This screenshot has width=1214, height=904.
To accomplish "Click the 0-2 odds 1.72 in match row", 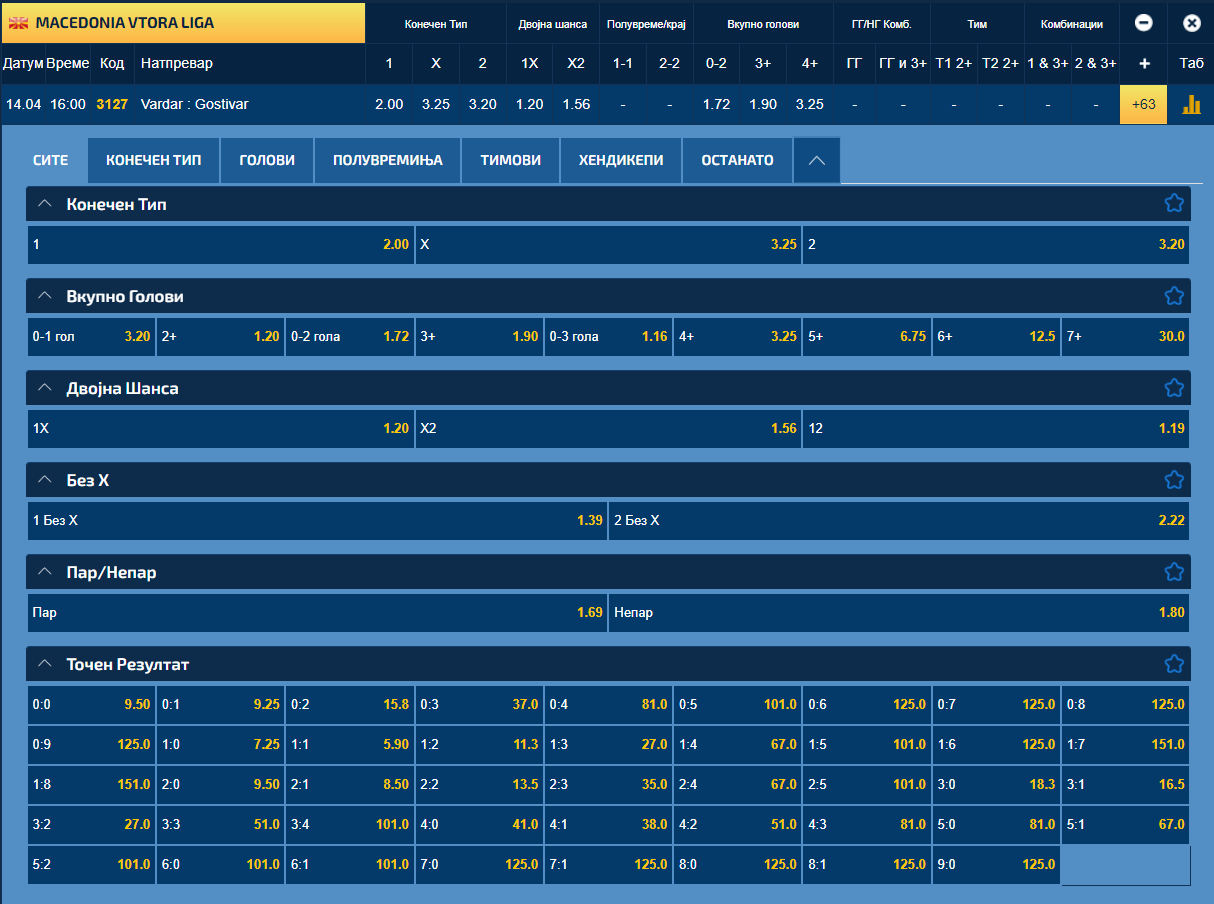I will point(716,104).
